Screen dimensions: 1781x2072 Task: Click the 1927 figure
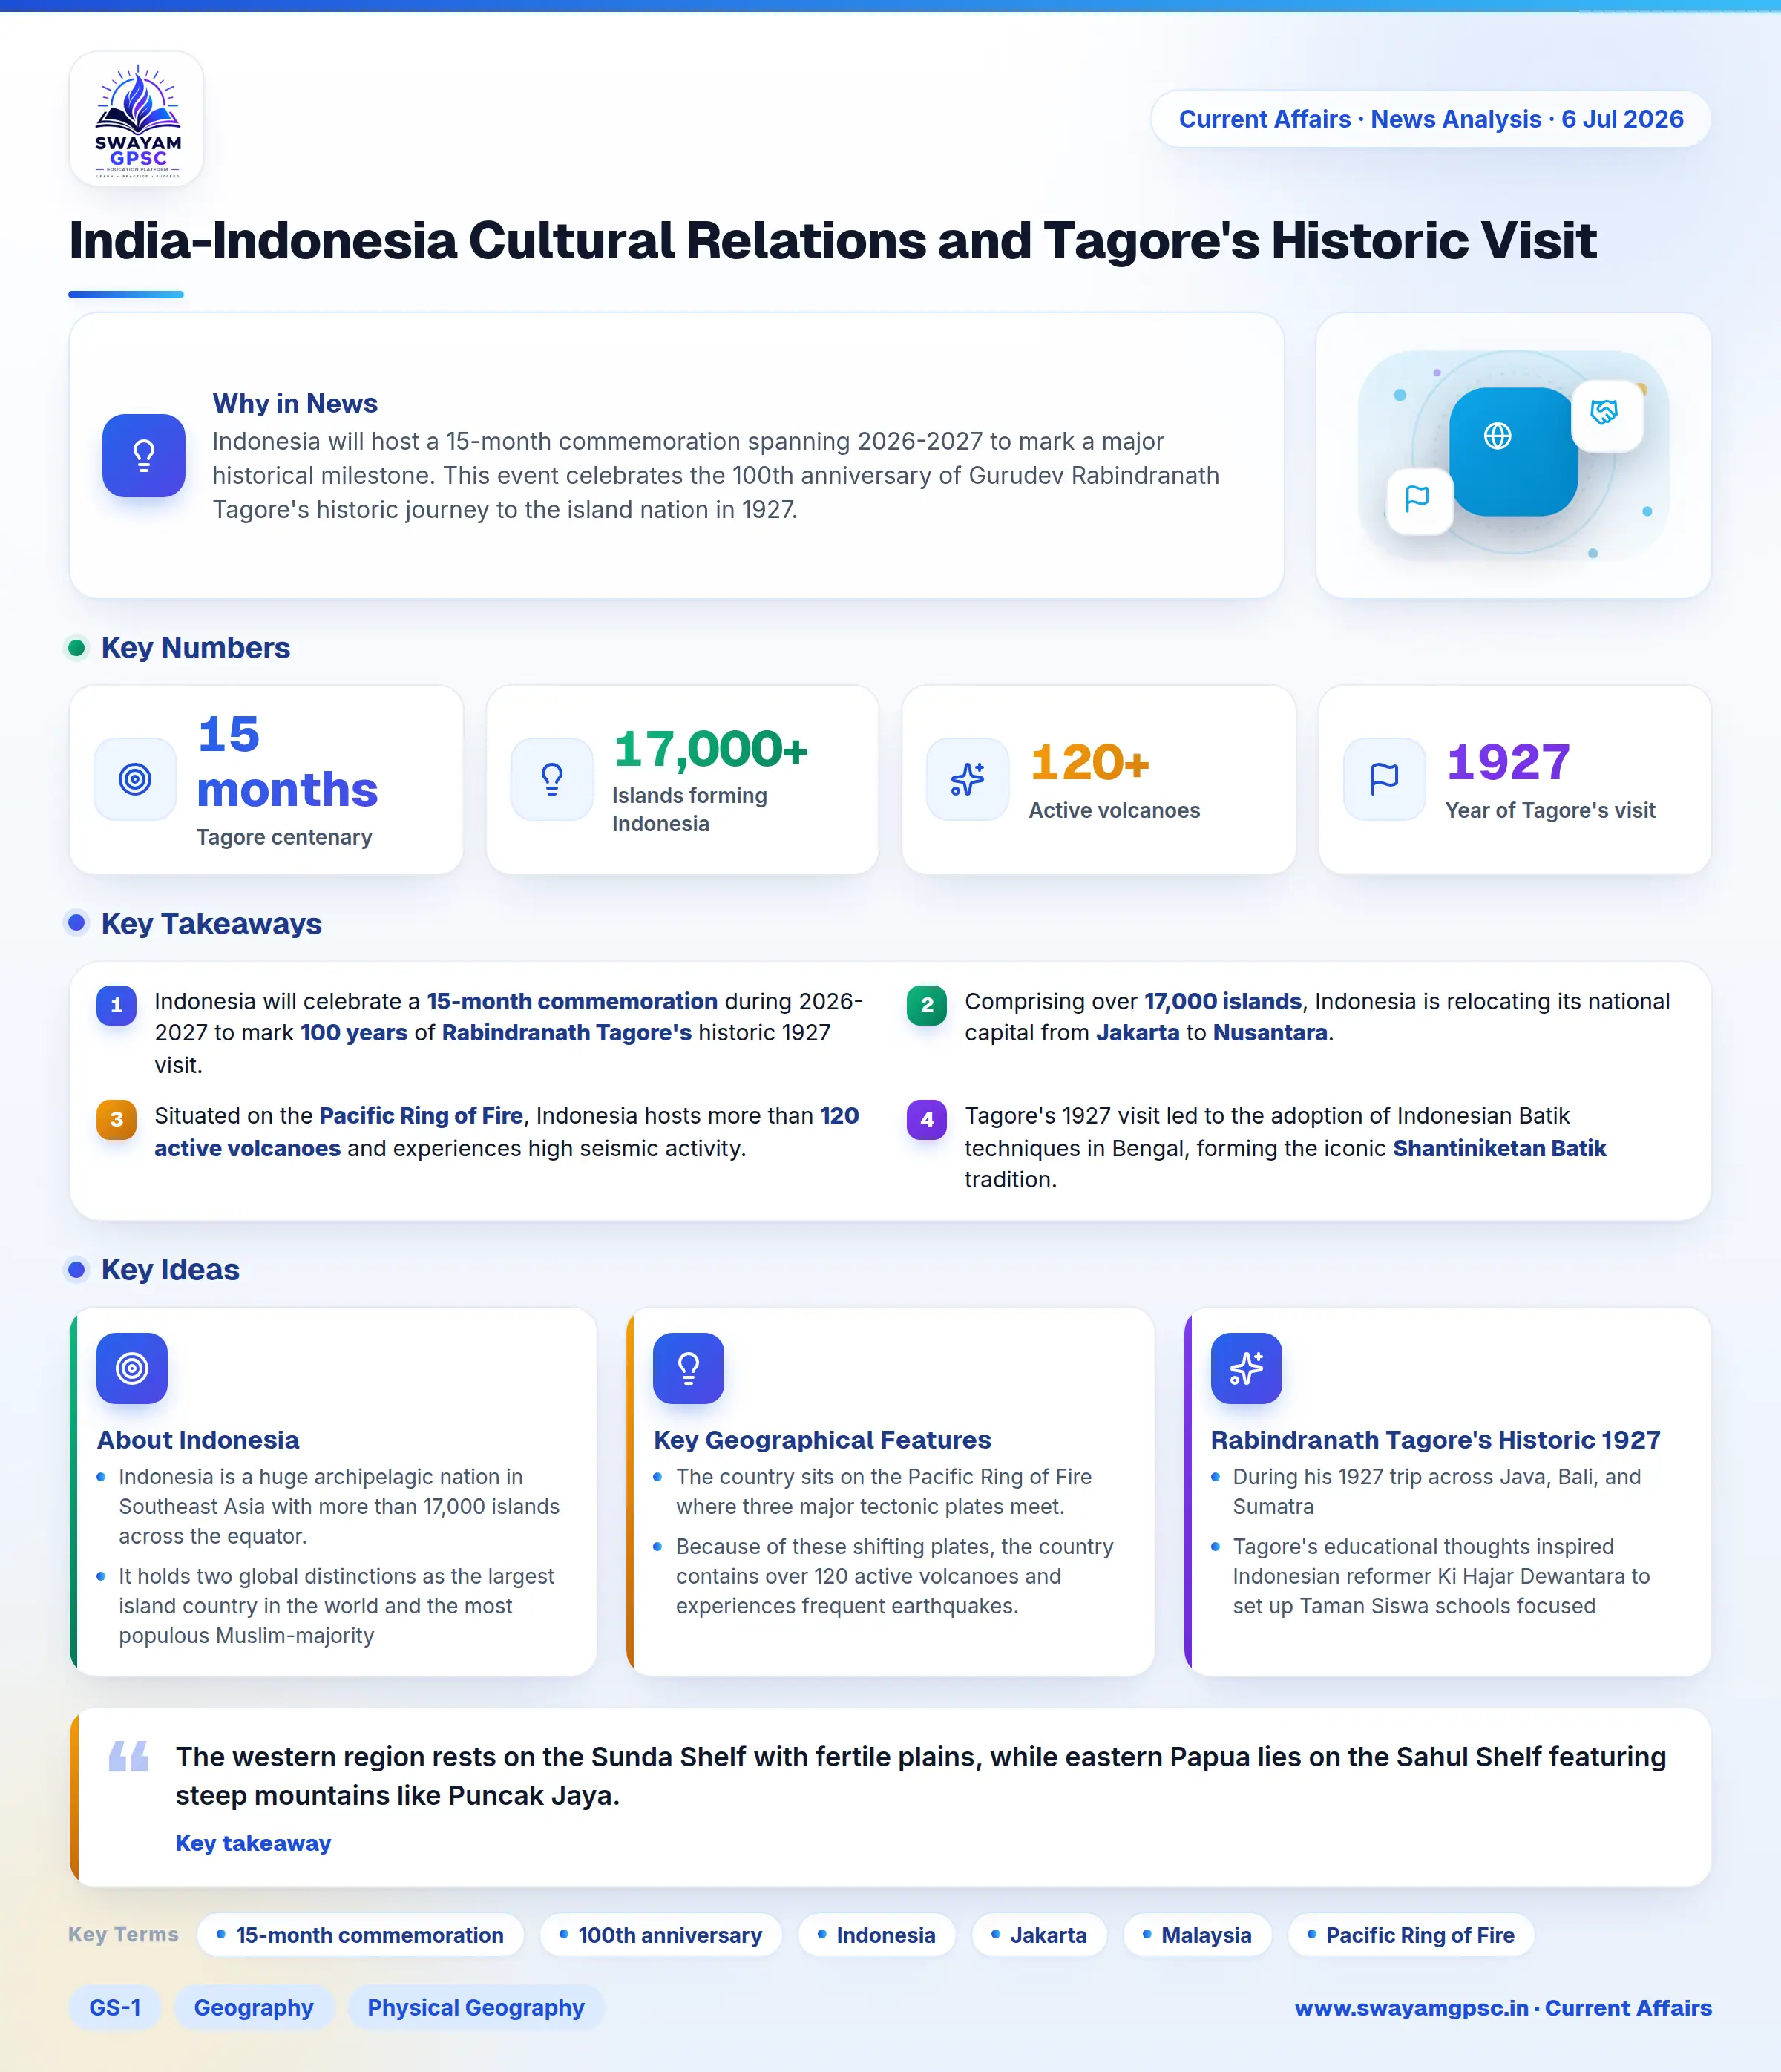1508,762
